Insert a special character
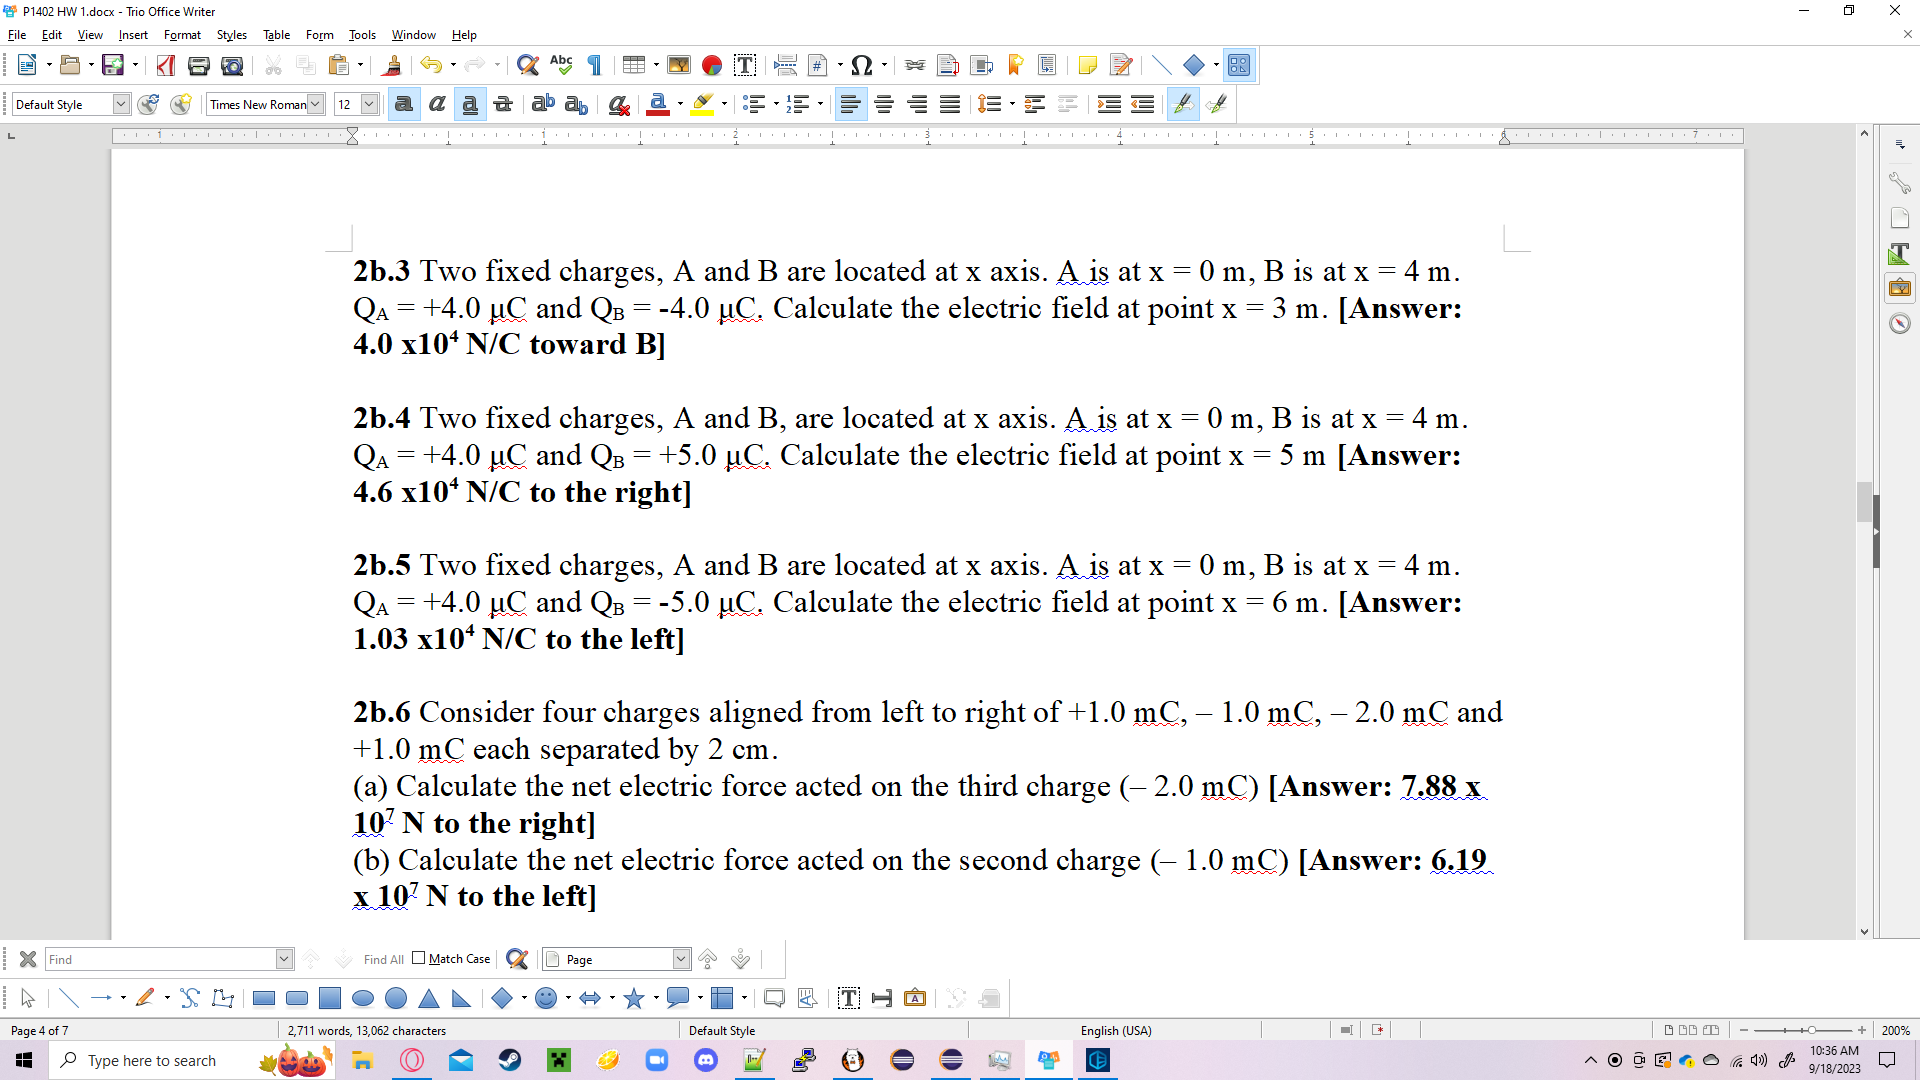1920x1080 pixels. (x=862, y=65)
